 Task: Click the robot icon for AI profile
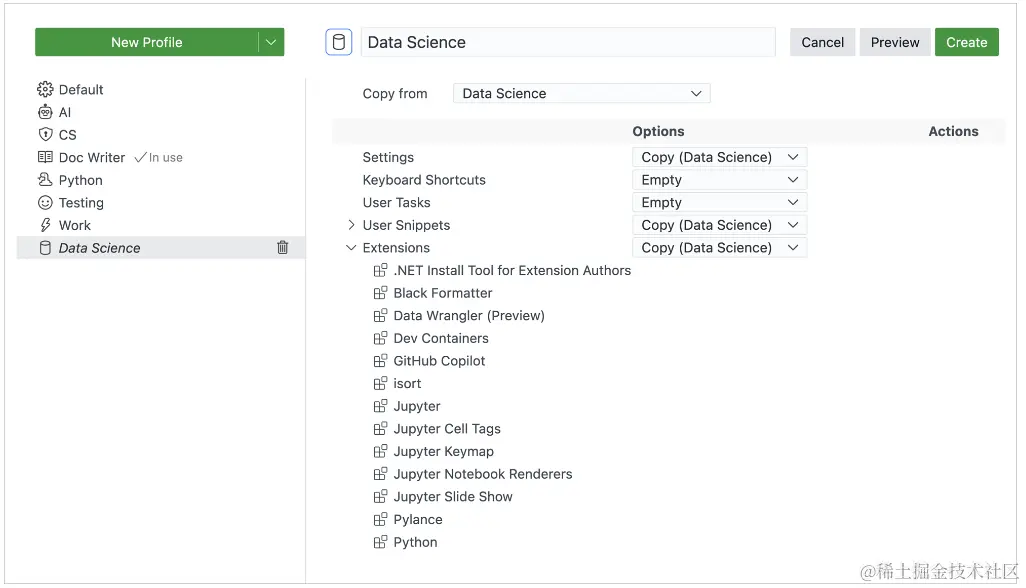[x=45, y=113]
